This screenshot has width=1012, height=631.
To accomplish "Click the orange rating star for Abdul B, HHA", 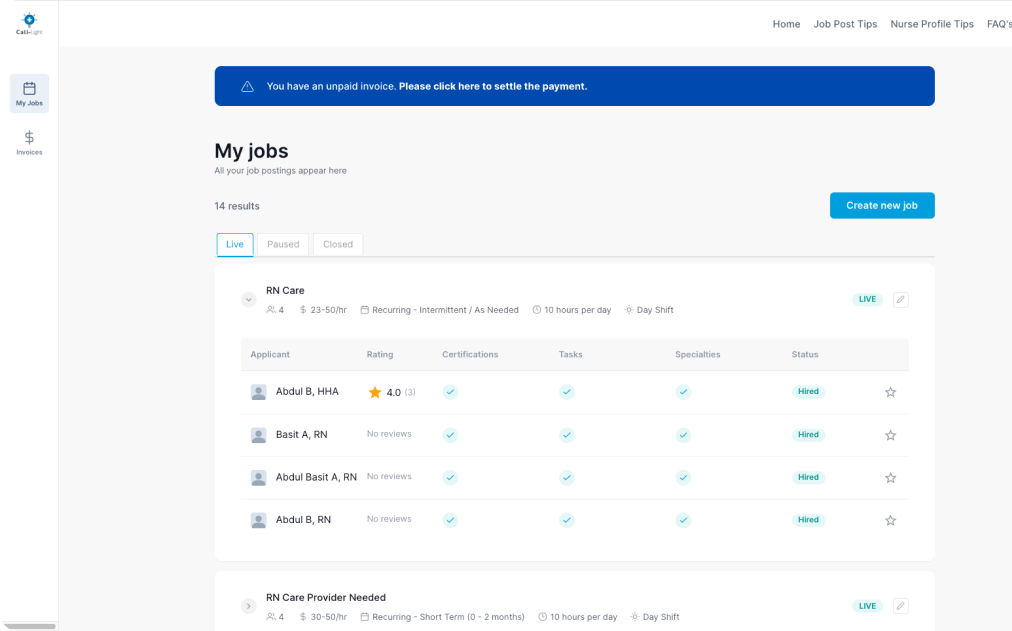I will click(x=375, y=392).
